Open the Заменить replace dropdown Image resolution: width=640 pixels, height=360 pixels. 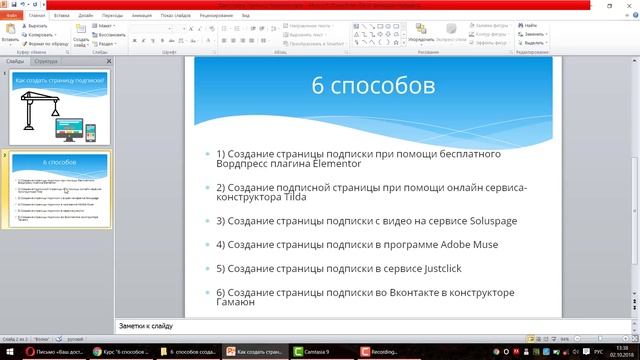[533, 34]
